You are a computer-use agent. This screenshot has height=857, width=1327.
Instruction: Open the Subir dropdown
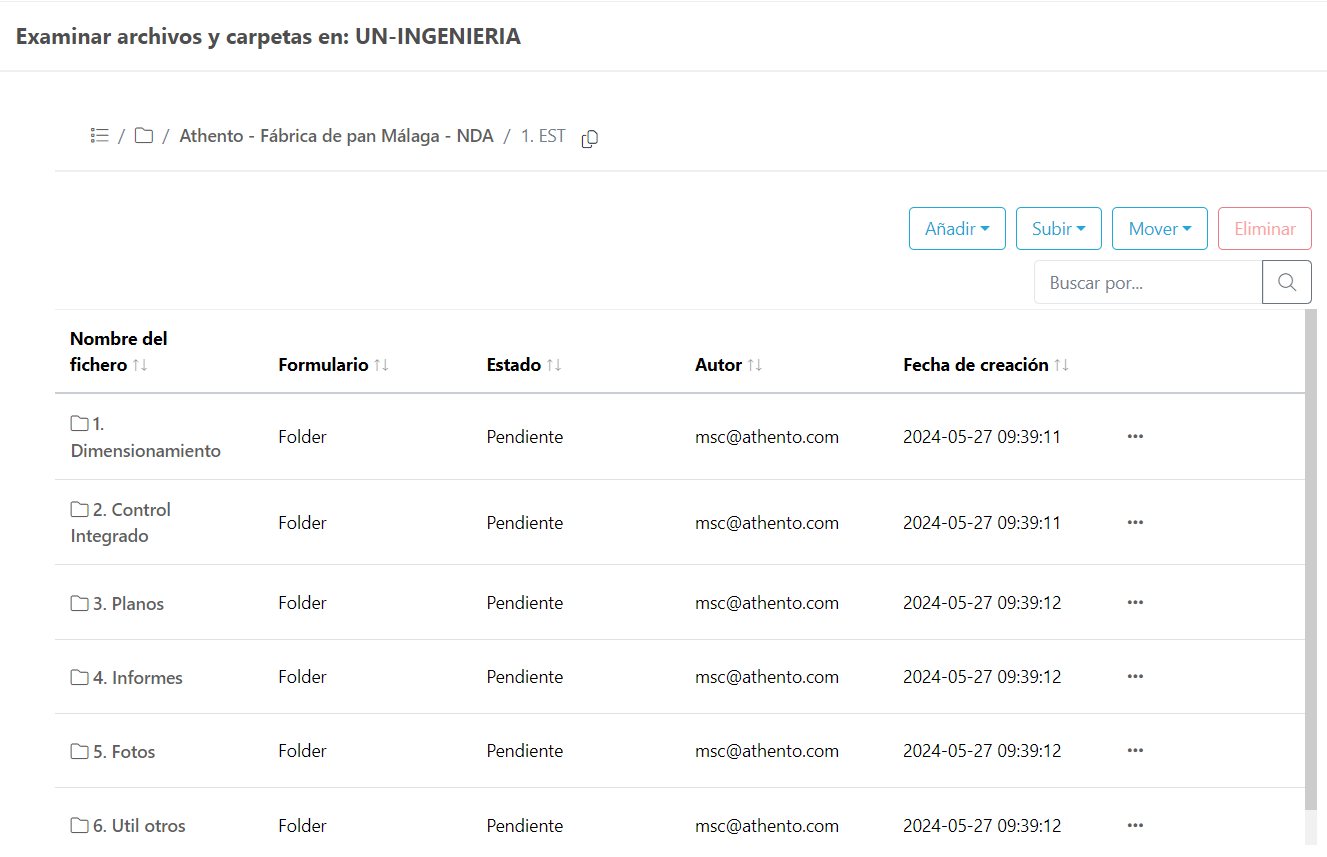point(1058,229)
